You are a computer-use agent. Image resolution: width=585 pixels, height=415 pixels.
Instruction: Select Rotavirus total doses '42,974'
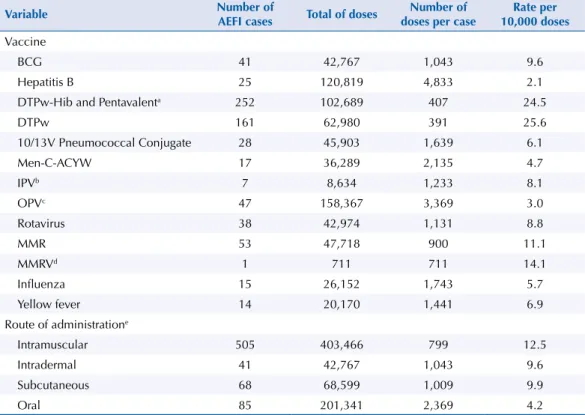click(x=342, y=224)
